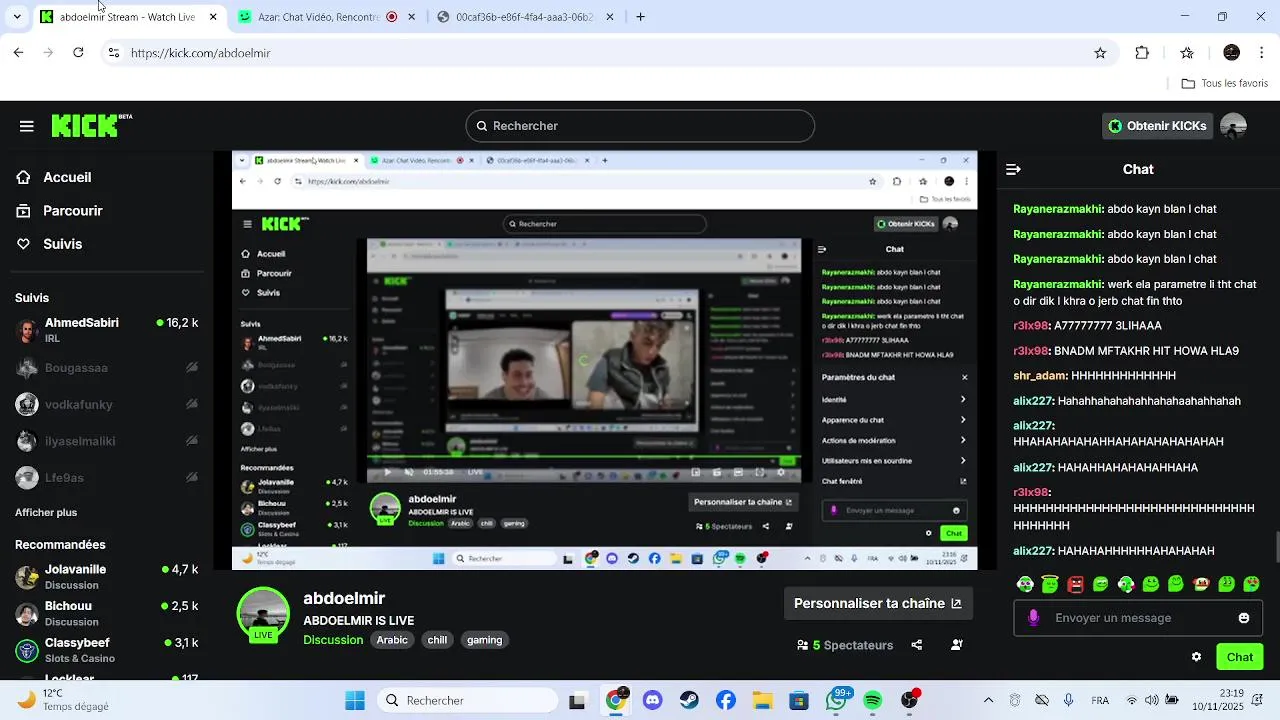The height and width of the screenshot is (720, 1280).
Task: Click the Parcourir browse icon
Action: pyautogui.click(x=23, y=211)
